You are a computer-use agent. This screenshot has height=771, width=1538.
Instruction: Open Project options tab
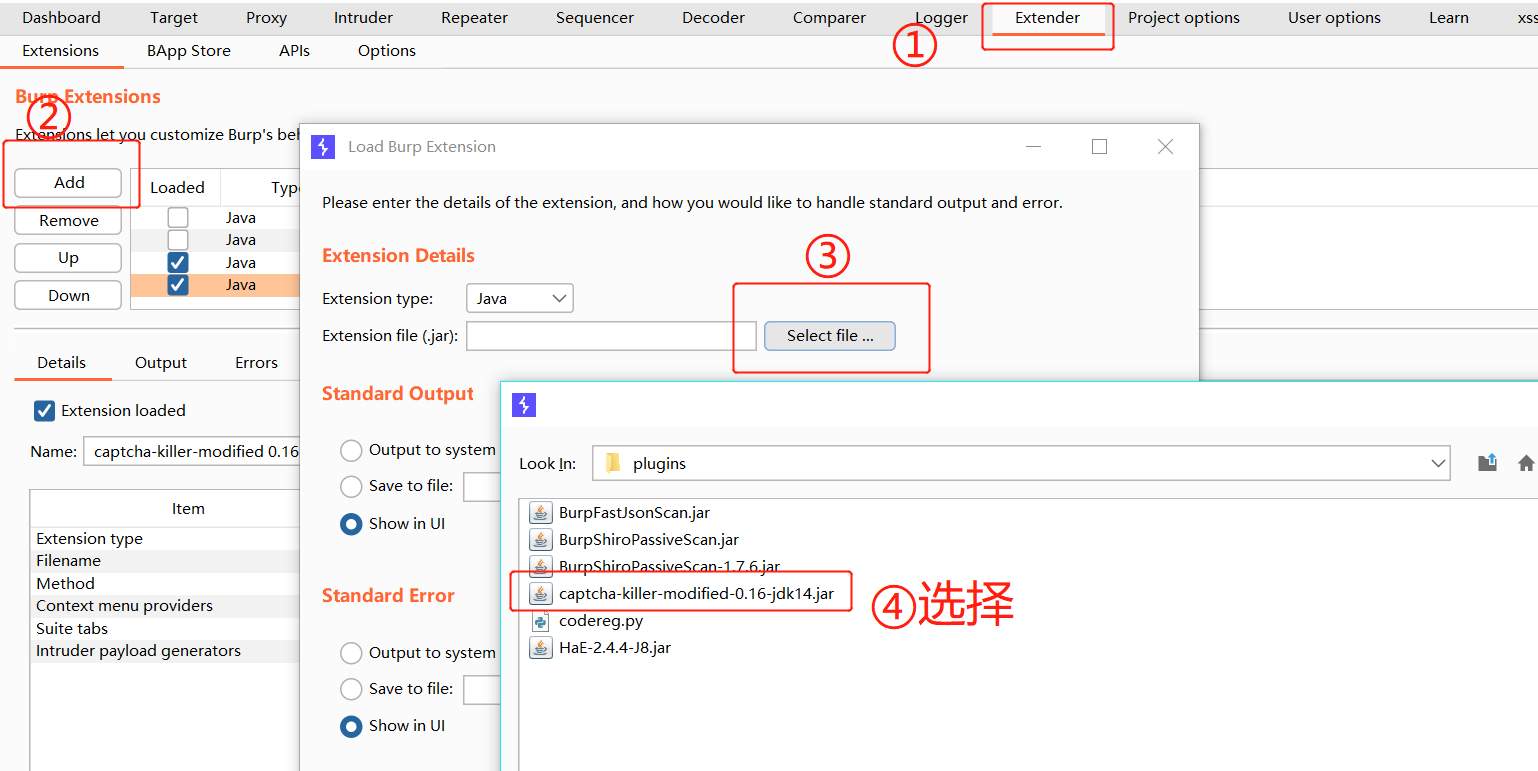(1184, 18)
